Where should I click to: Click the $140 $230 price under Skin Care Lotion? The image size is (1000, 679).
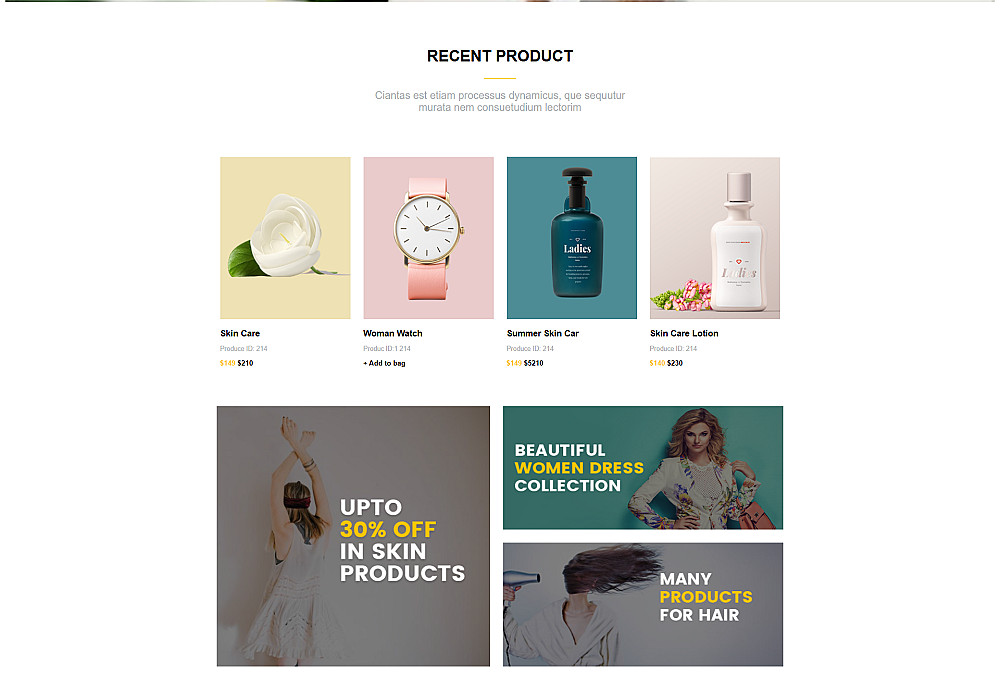[x=666, y=363]
